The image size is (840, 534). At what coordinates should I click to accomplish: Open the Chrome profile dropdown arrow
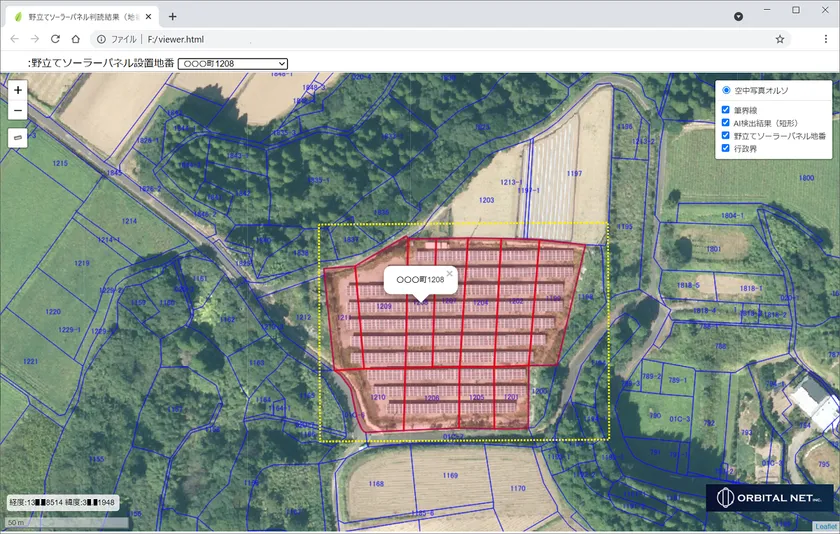click(738, 16)
